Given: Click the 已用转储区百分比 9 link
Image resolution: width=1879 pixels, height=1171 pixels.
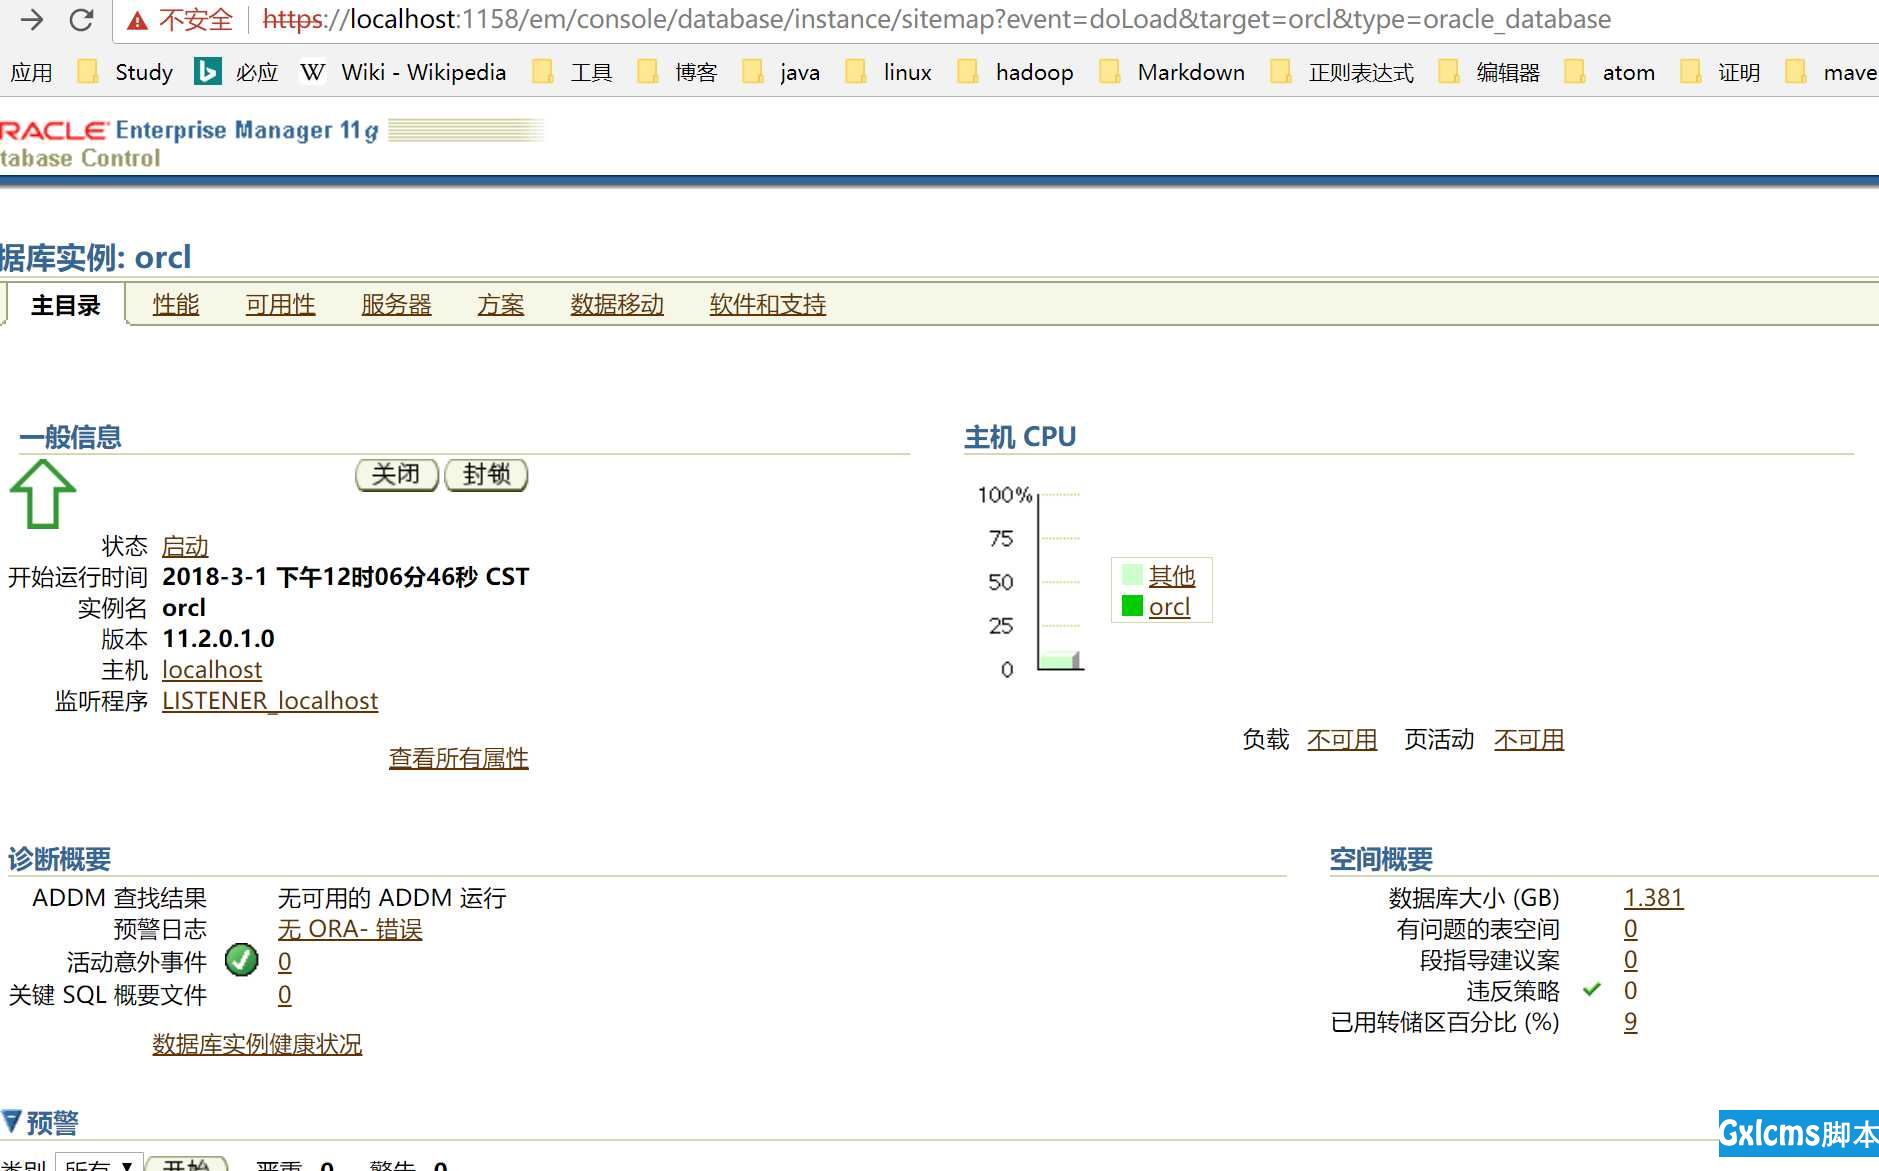Looking at the screenshot, I should (1631, 1022).
